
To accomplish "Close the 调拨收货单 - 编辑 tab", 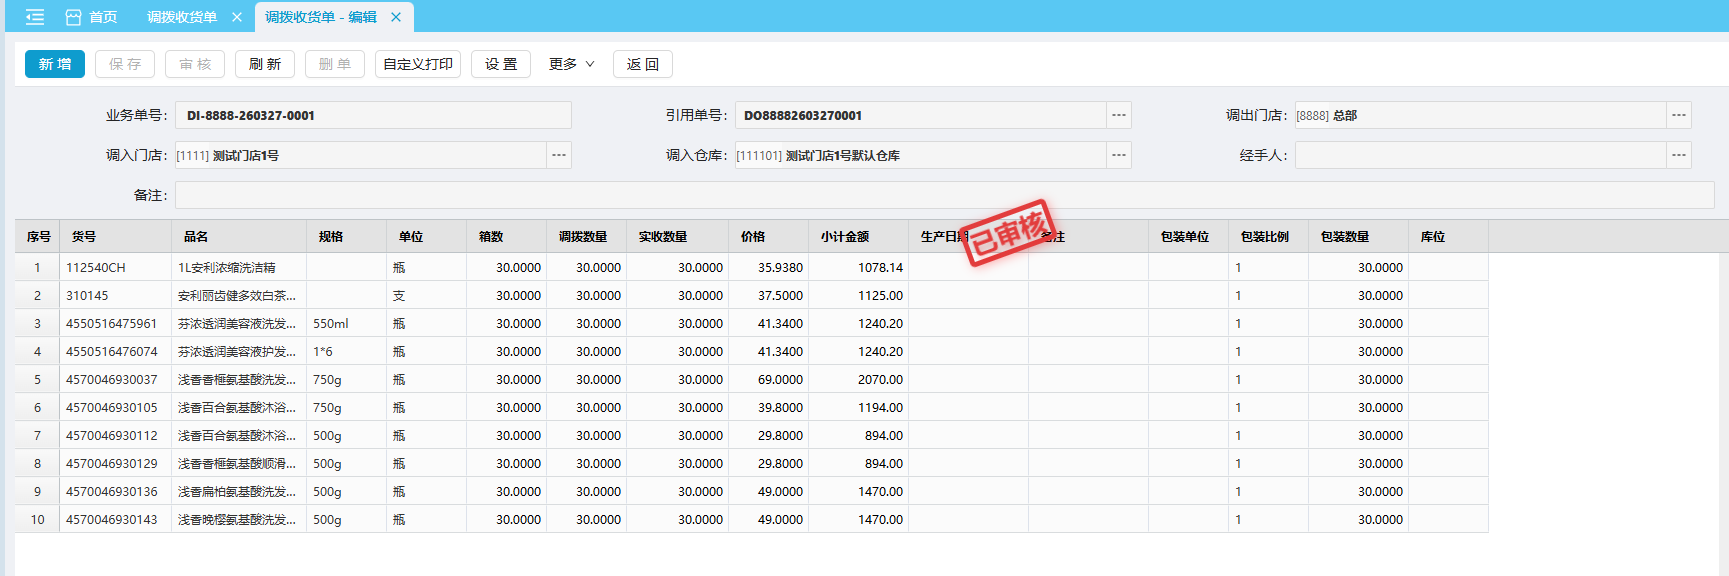I will pyautogui.click(x=396, y=17).
